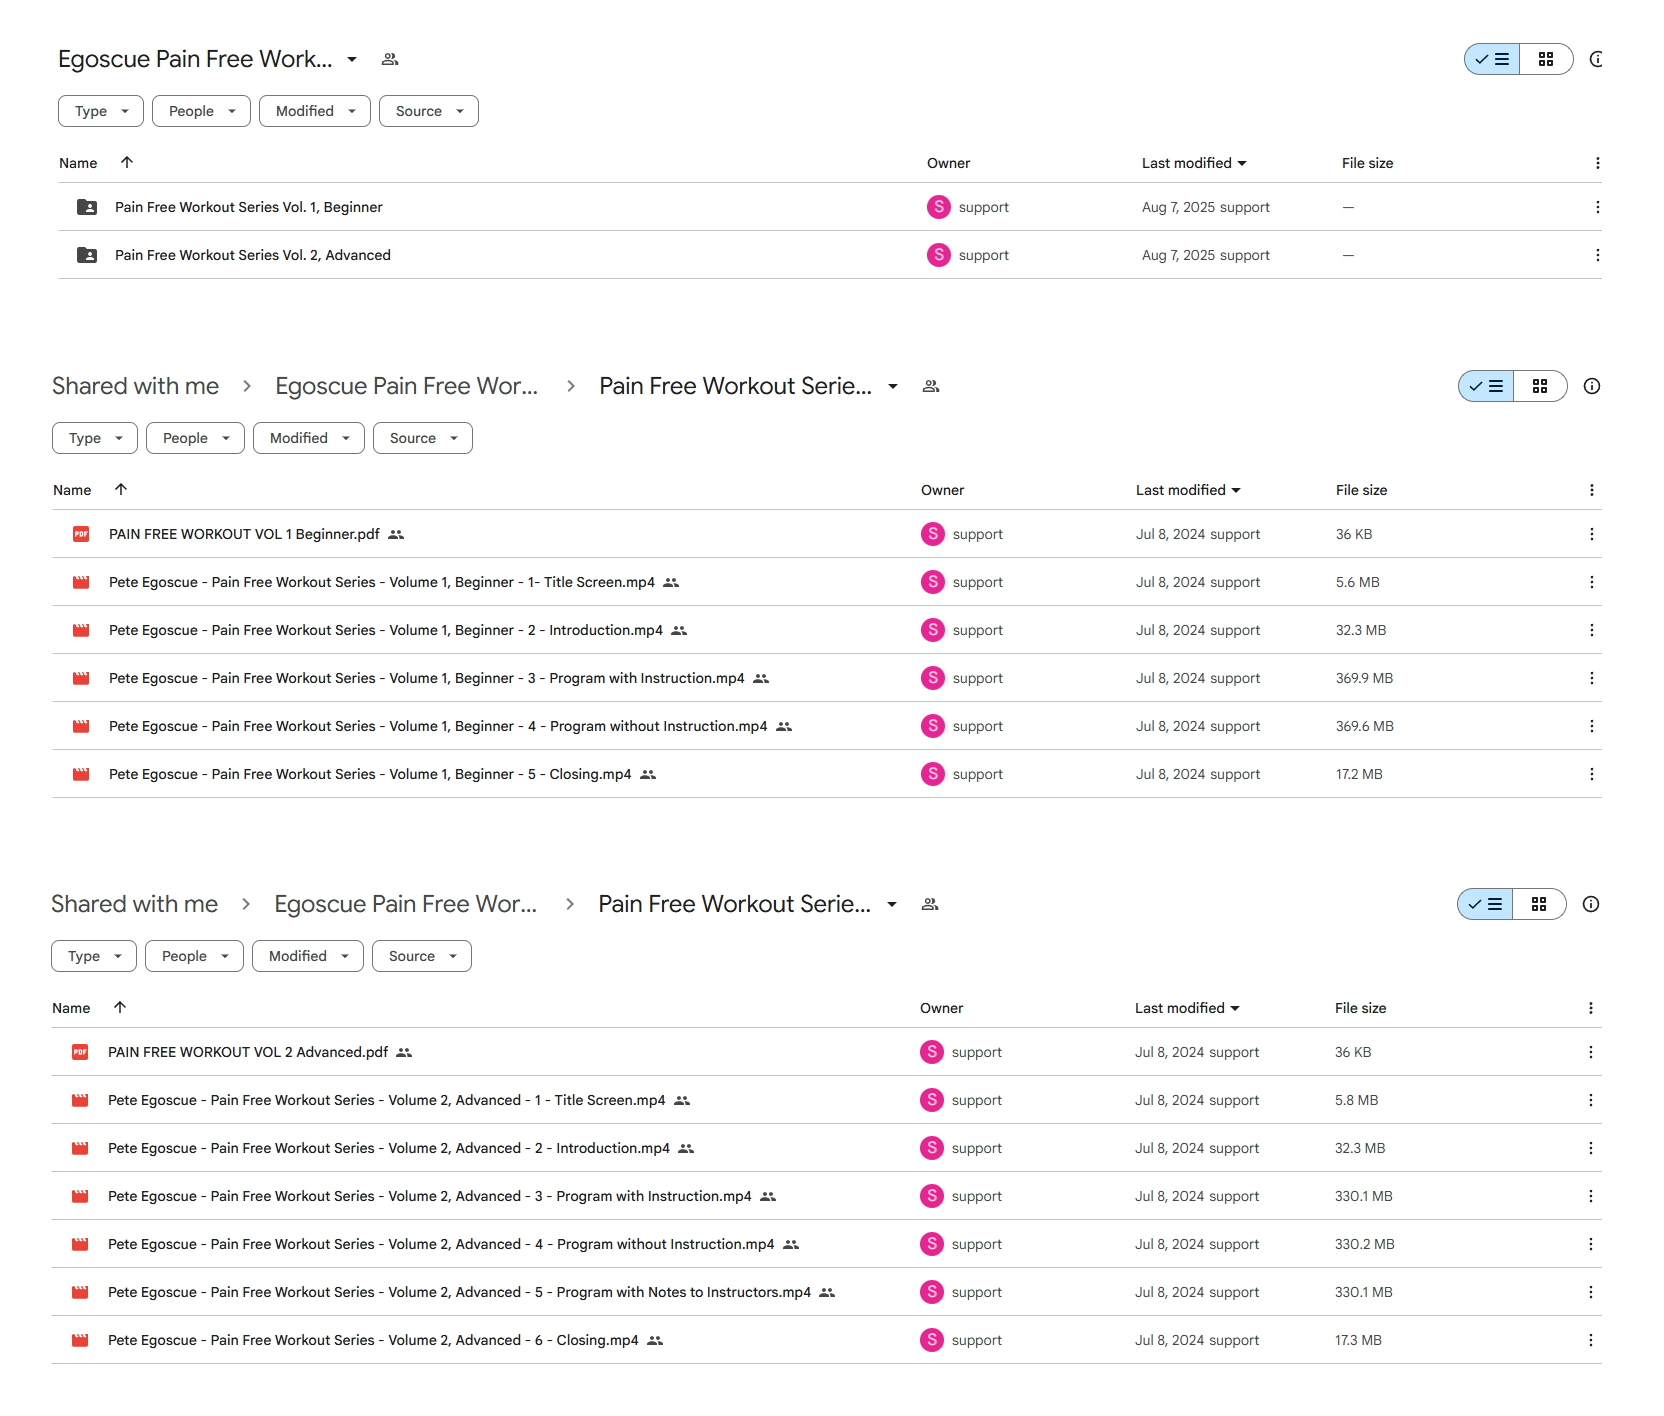
Task: Click the shared folder icon for Vol. 2, Advanced
Action: pyautogui.click(x=87, y=255)
